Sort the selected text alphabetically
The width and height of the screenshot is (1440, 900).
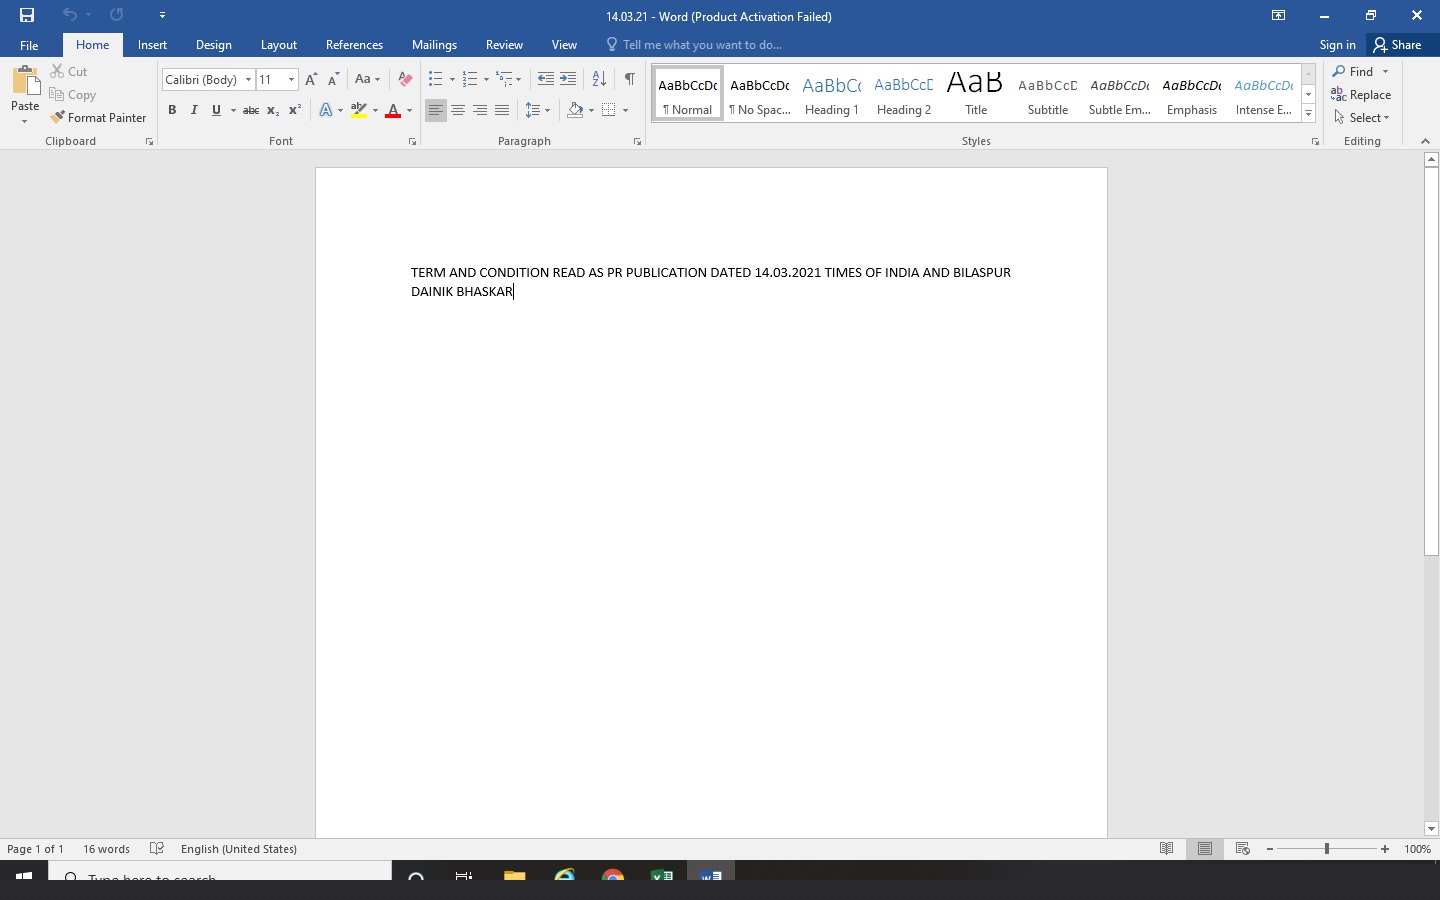tap(599, 79)
